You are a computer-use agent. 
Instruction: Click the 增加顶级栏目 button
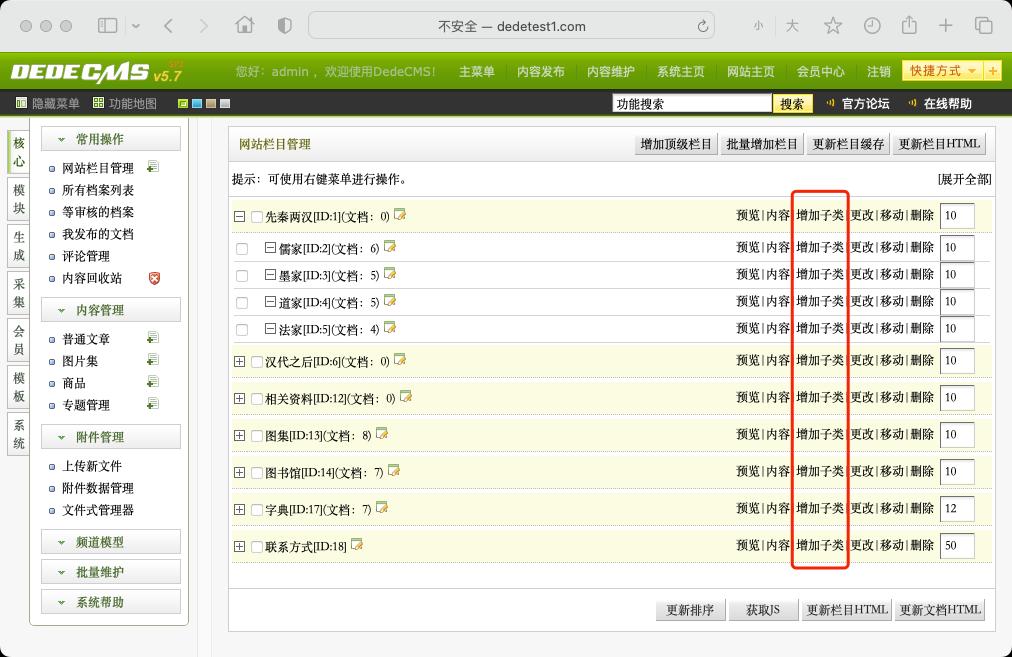(x=676, y=144)
